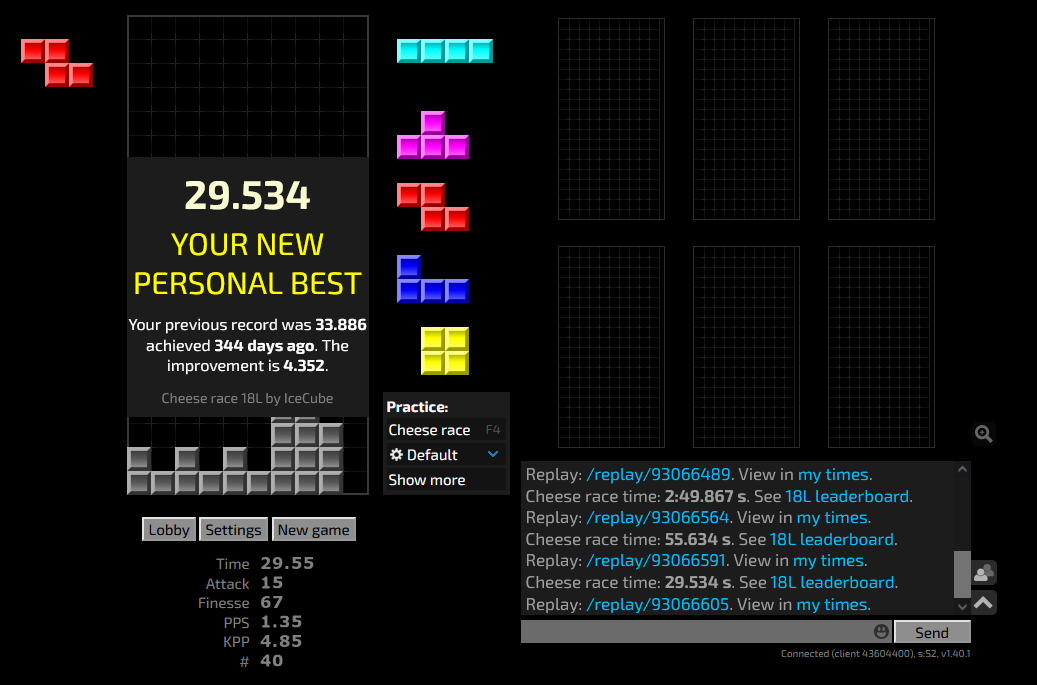This screenshot has width=1037, height=685.
Task: Click the blue J piece in queue
Action: click(432, 281)
